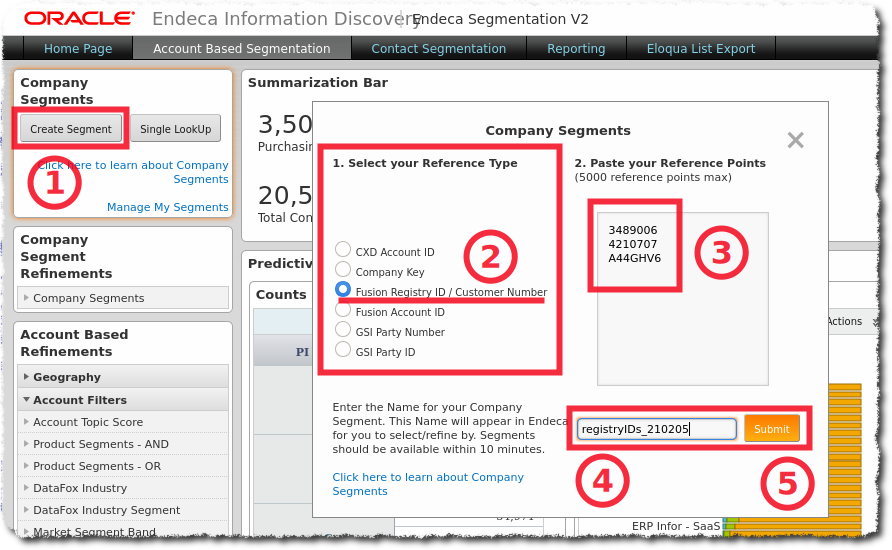Viewport: 892px width, 550px height.
Task: Submit the new company segment
Action: point(771,429)
